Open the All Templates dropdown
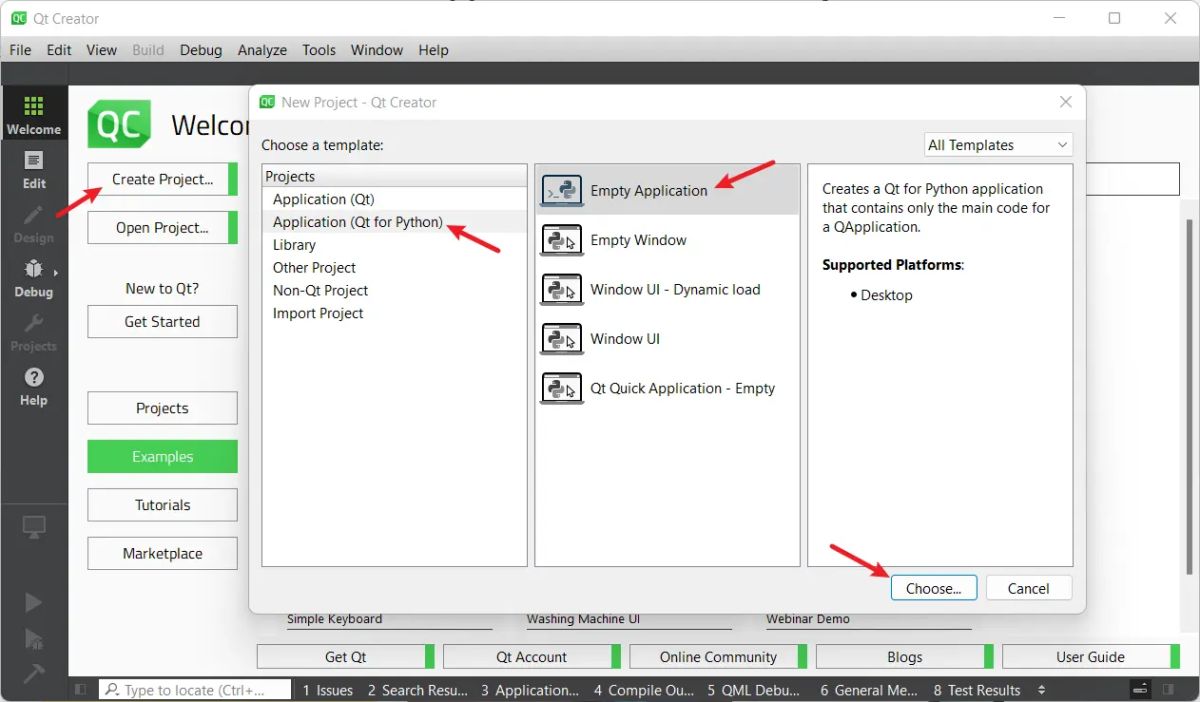Screen dimensions: 1200x702 click(998, 145)
